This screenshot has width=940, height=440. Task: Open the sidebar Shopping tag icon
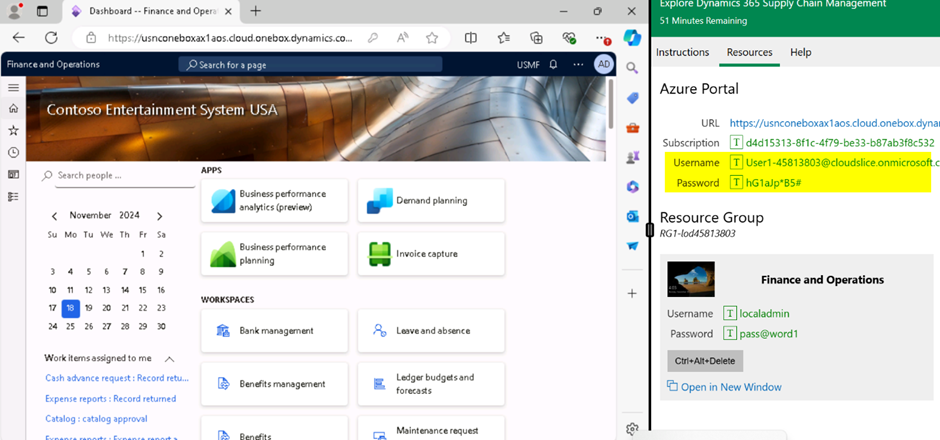[x=632, y=98]
